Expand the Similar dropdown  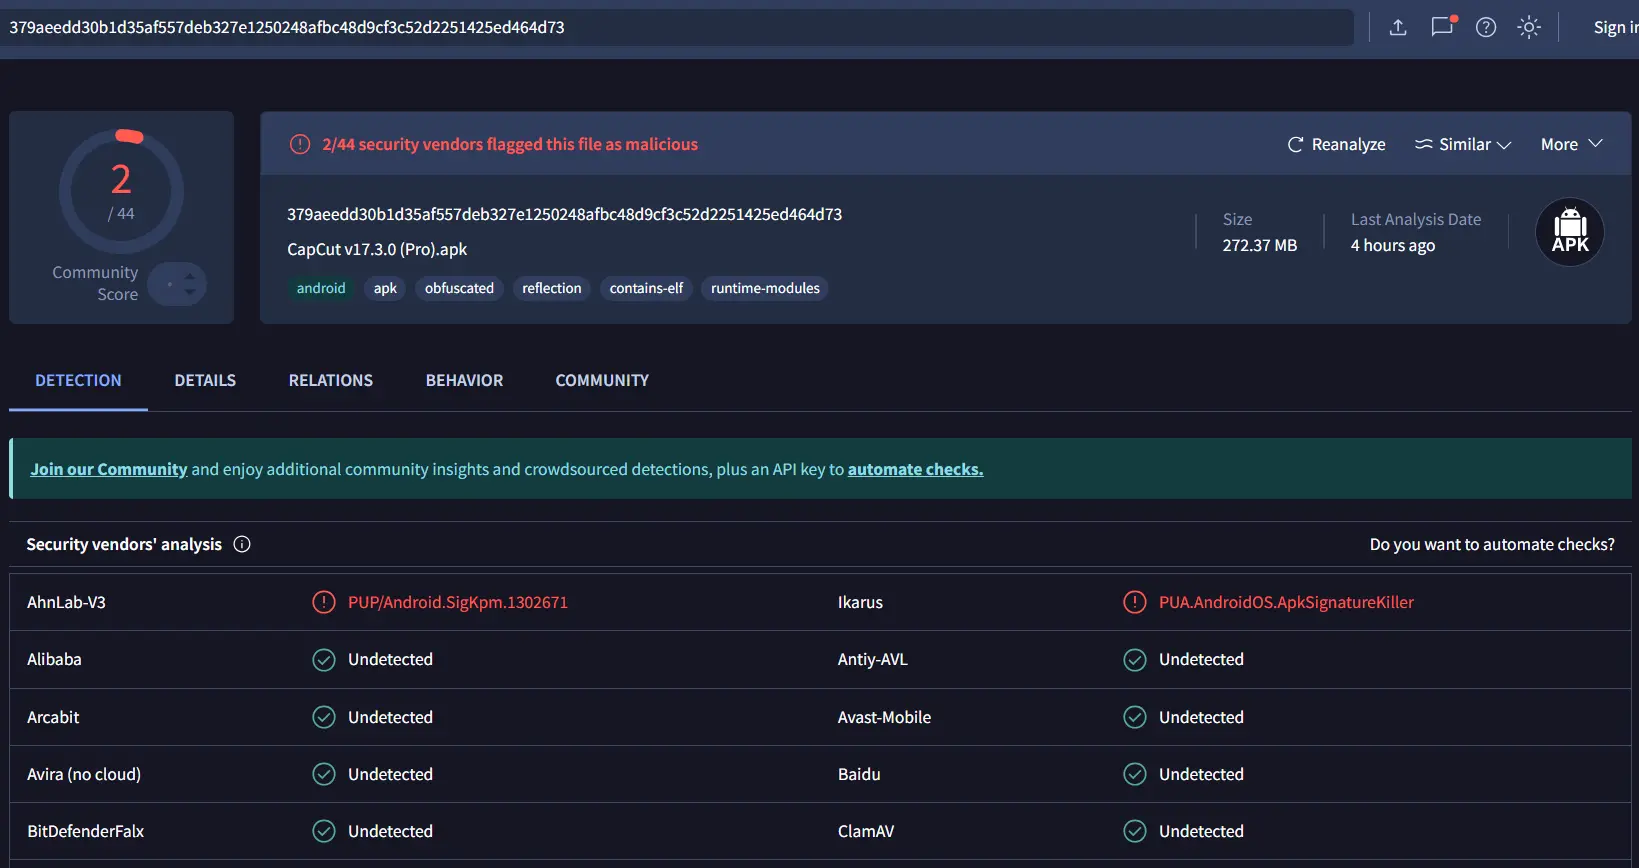(1463, 144)
